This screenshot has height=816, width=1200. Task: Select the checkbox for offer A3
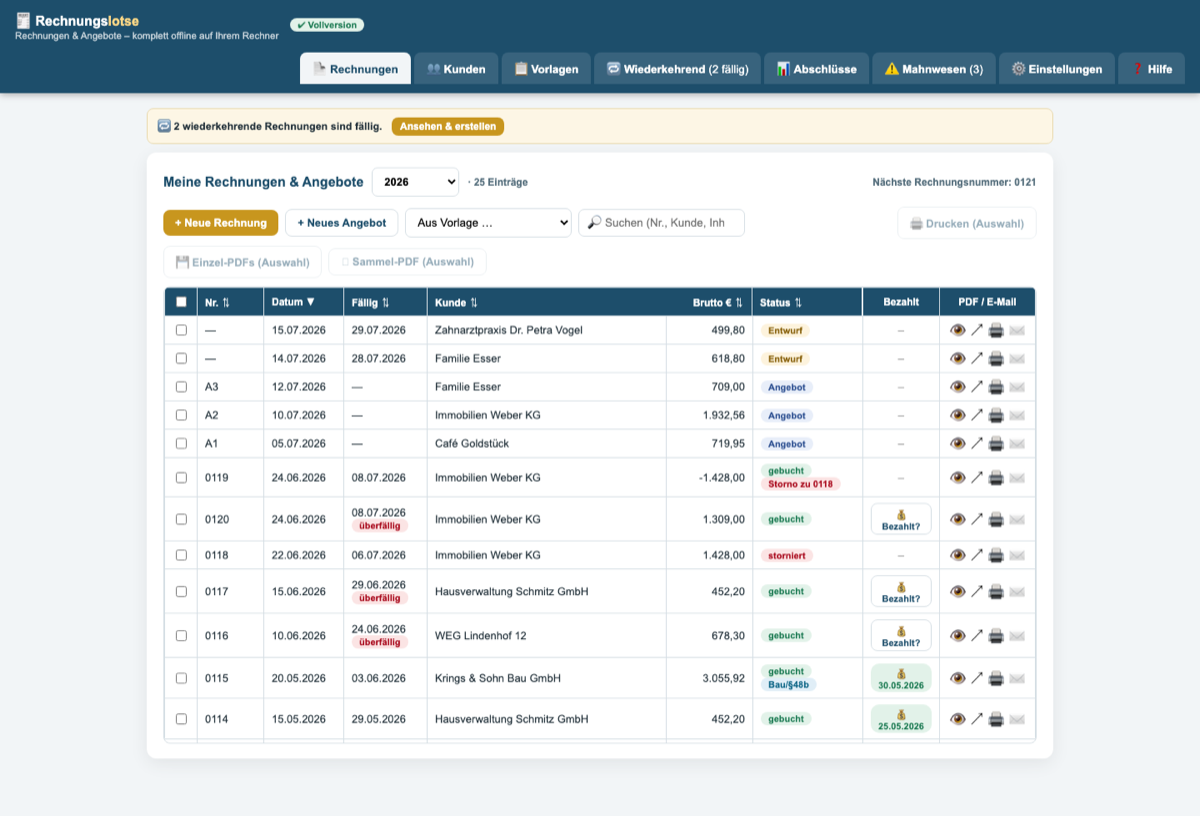(181, 387)
